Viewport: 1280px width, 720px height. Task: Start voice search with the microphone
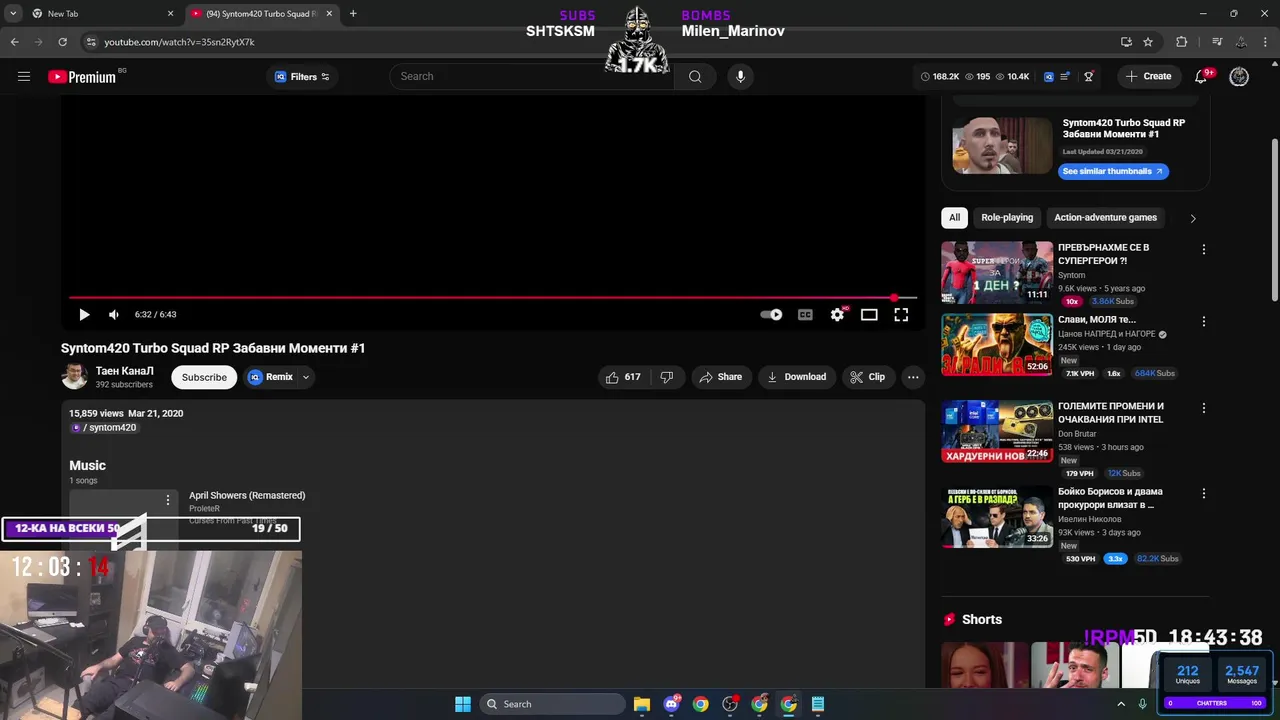coord(740,76)
